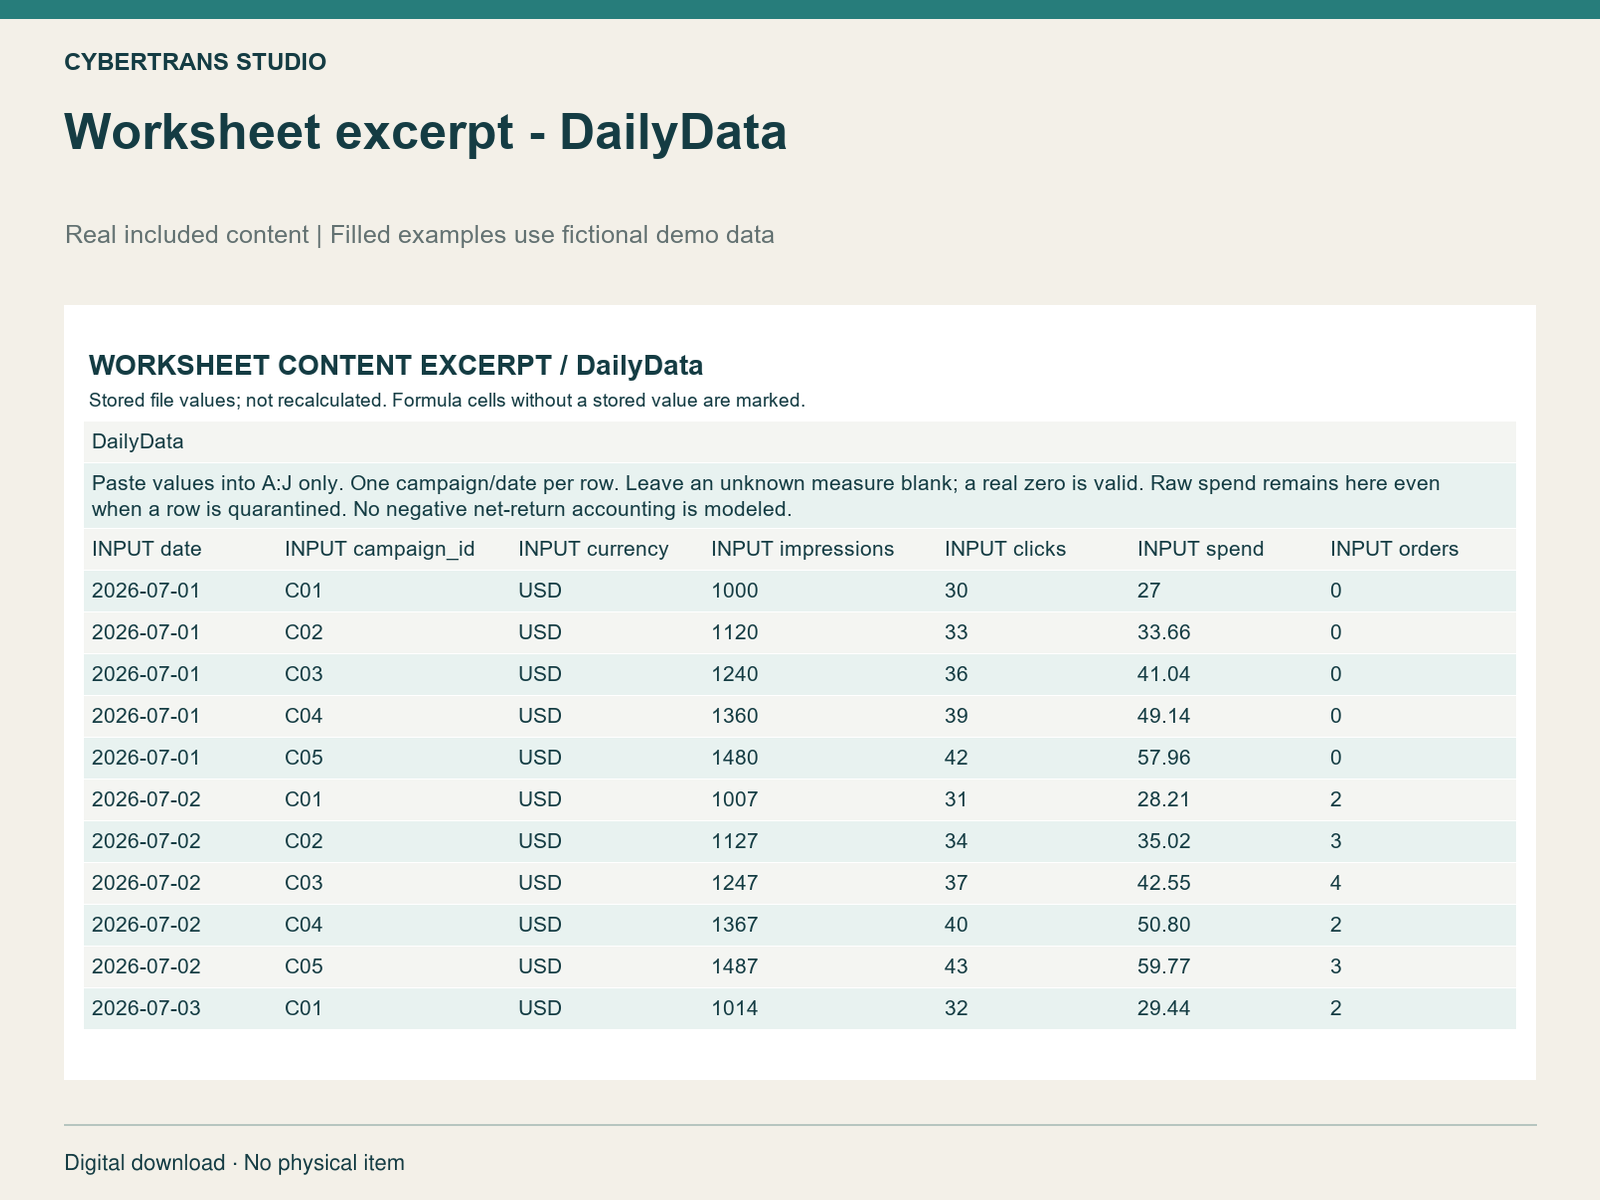
Task: Click the 'INPUT date' column header
Action: coord(147,549)
